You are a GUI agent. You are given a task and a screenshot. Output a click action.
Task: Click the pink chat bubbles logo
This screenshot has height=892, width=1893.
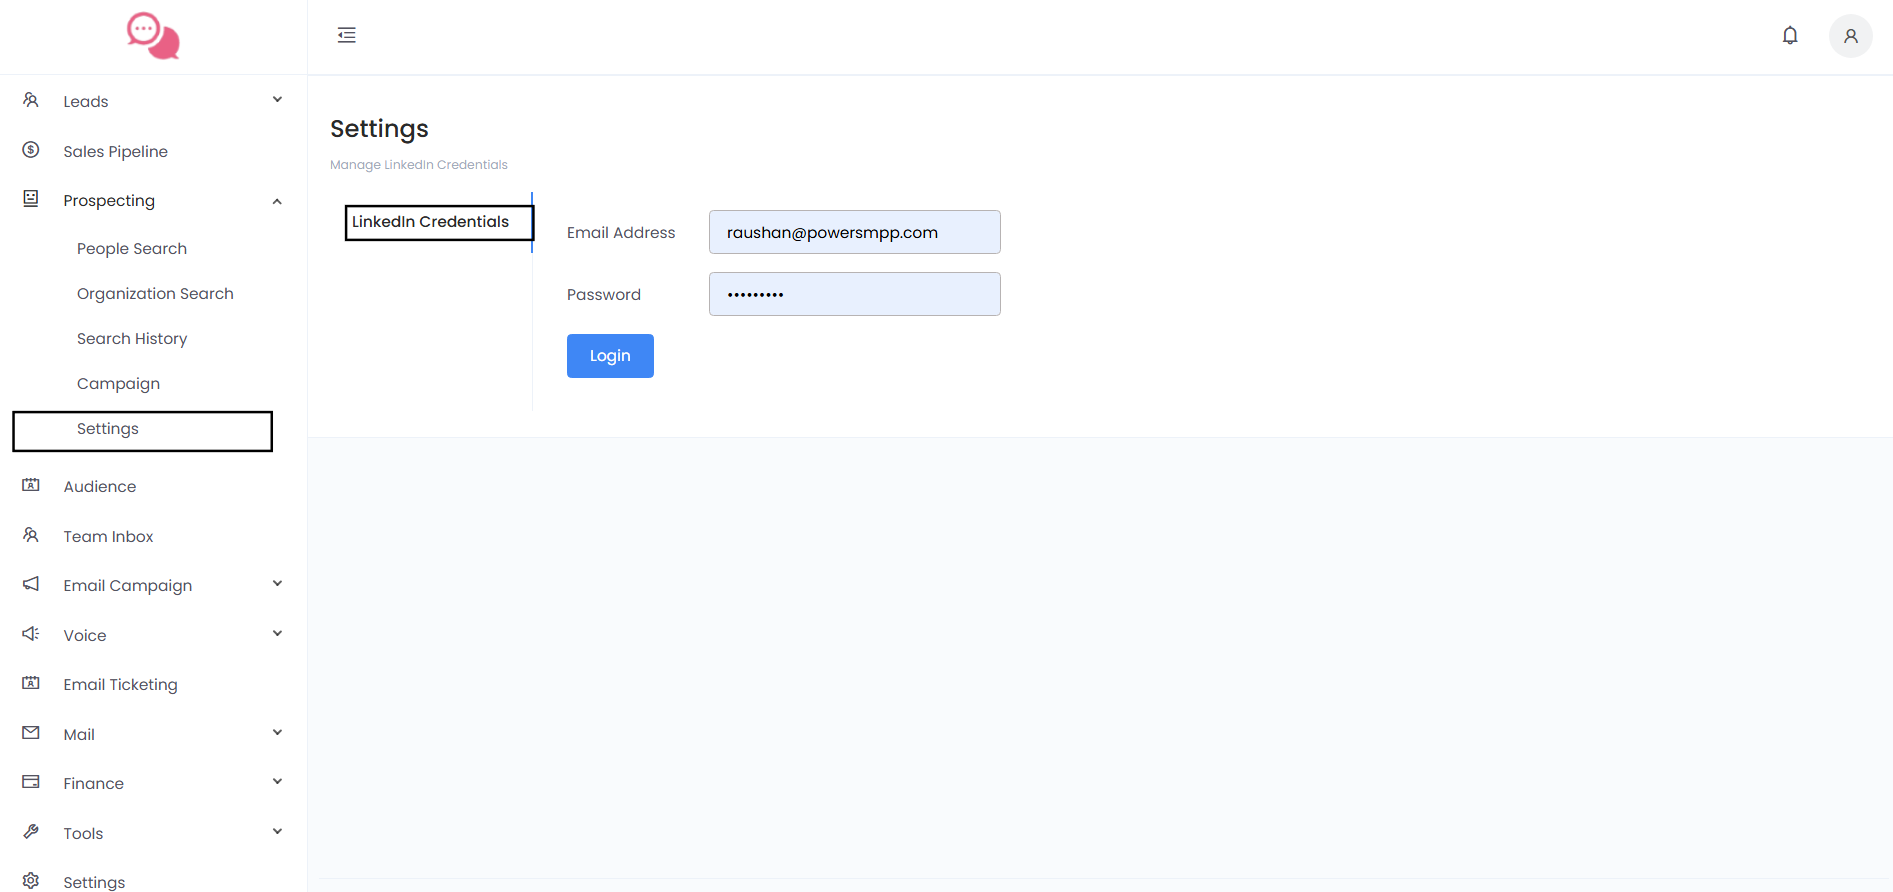click(153, 36)
